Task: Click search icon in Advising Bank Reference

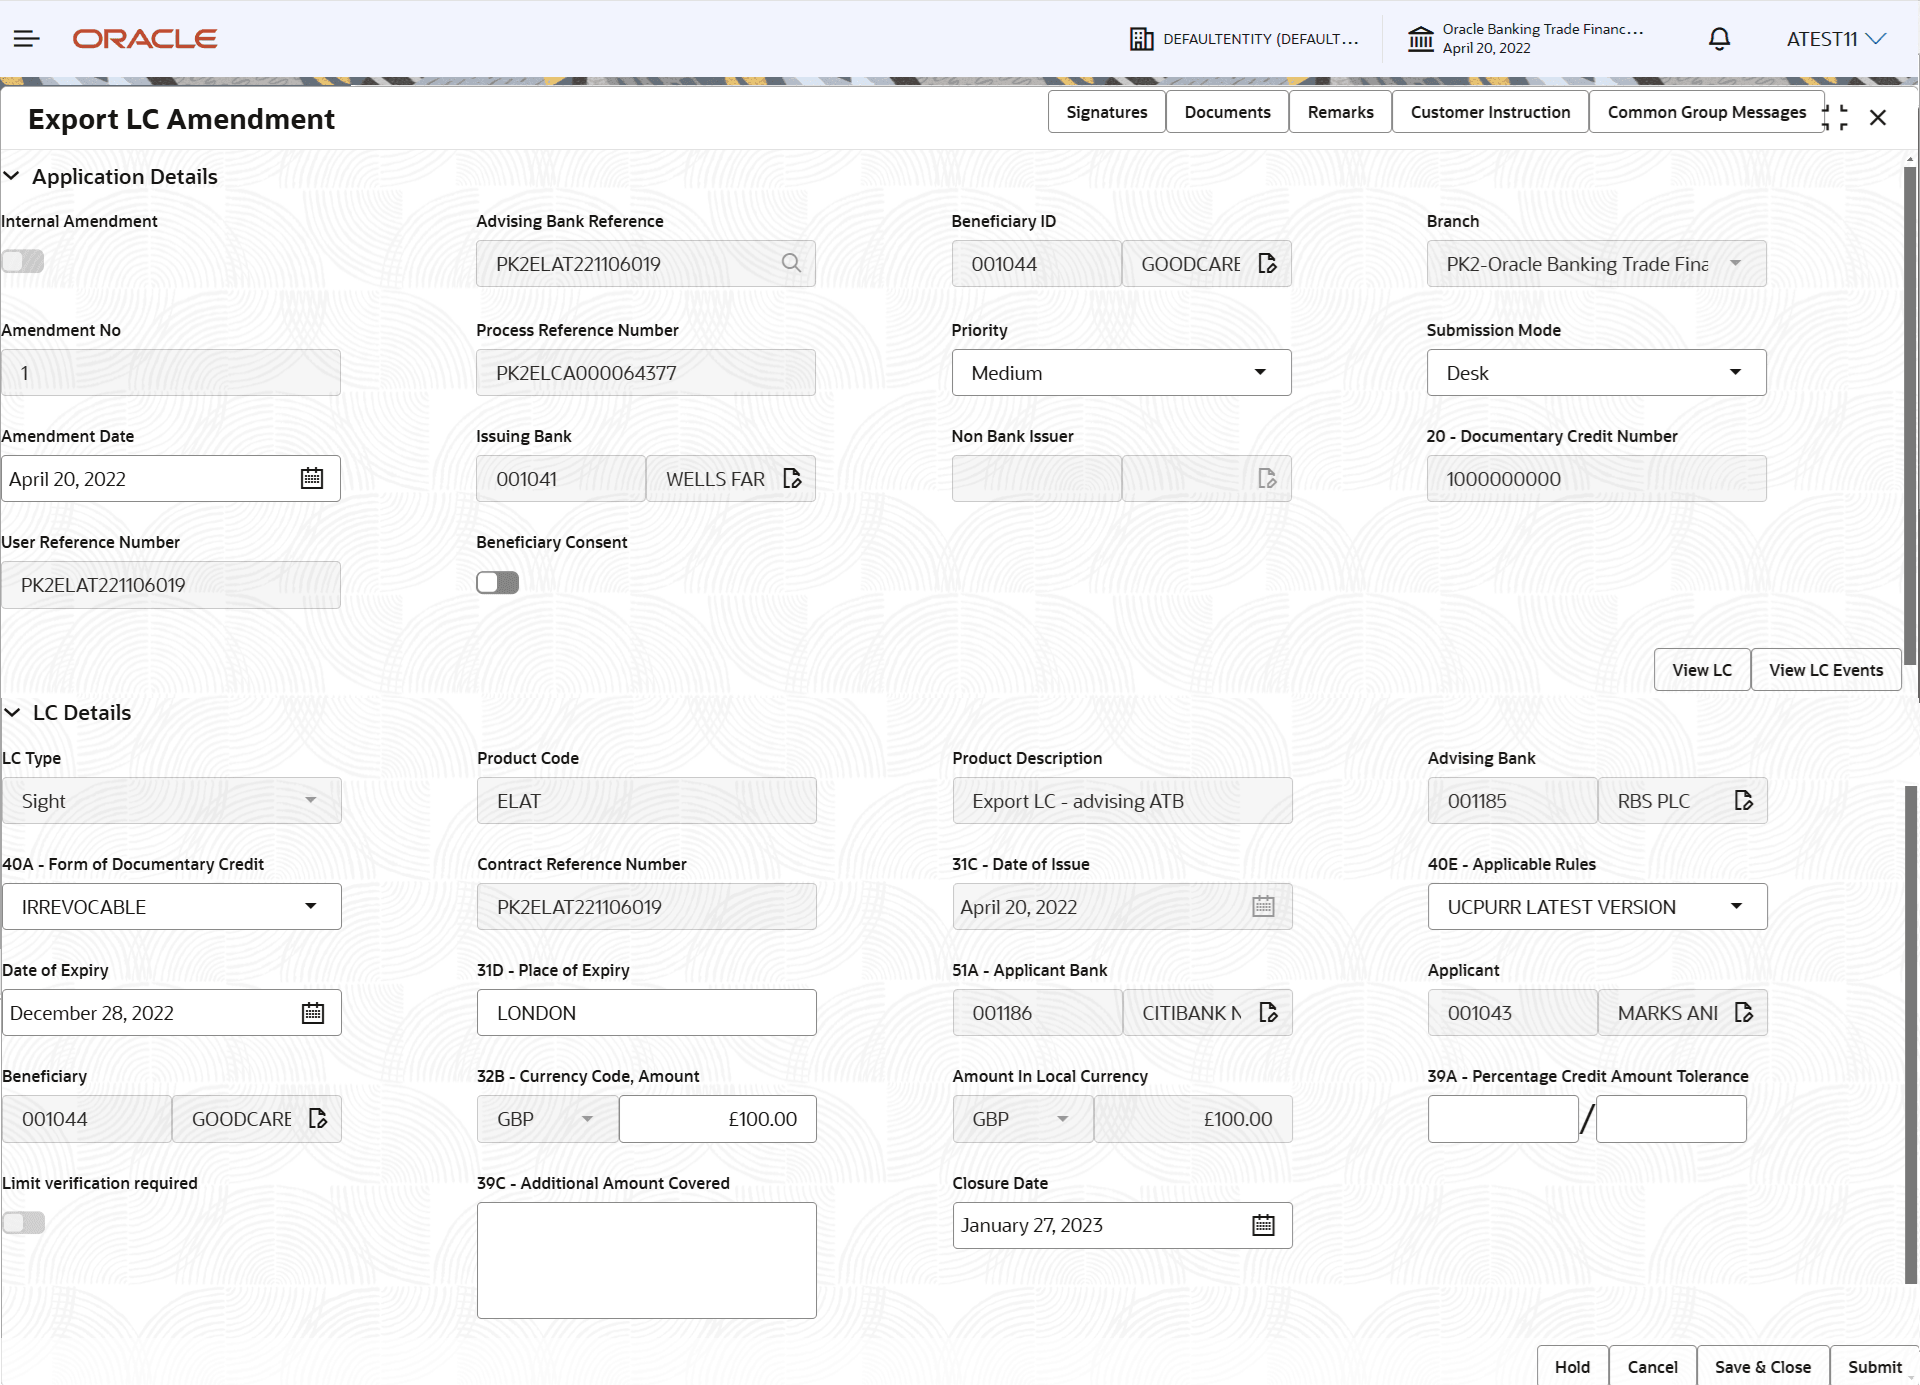Action: click(791, 263)
